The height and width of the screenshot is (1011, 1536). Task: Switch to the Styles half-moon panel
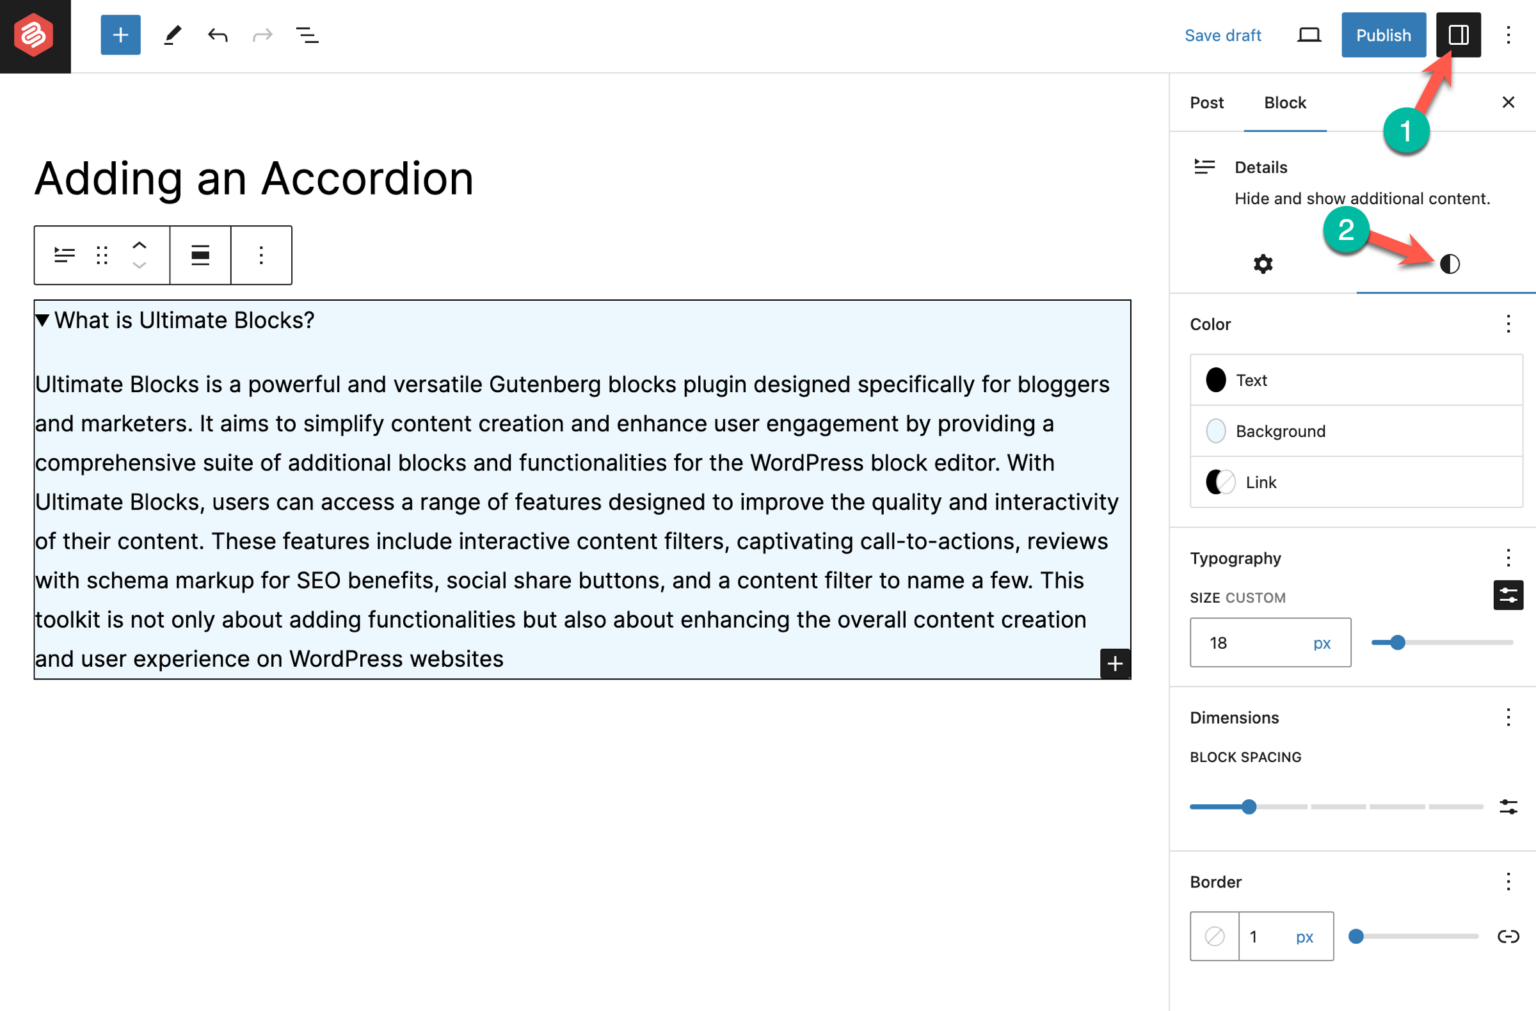[x=1448, y=264]
